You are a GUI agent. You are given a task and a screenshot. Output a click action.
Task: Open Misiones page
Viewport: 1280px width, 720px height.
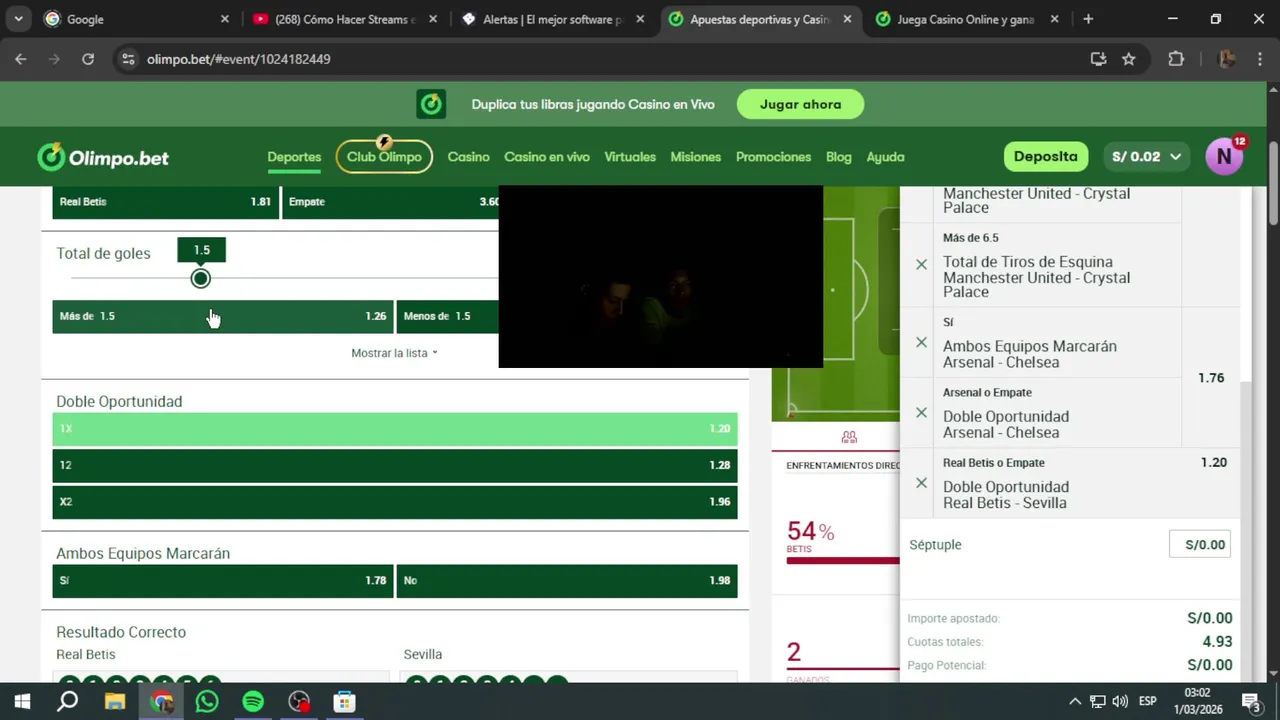pos(696,157)
